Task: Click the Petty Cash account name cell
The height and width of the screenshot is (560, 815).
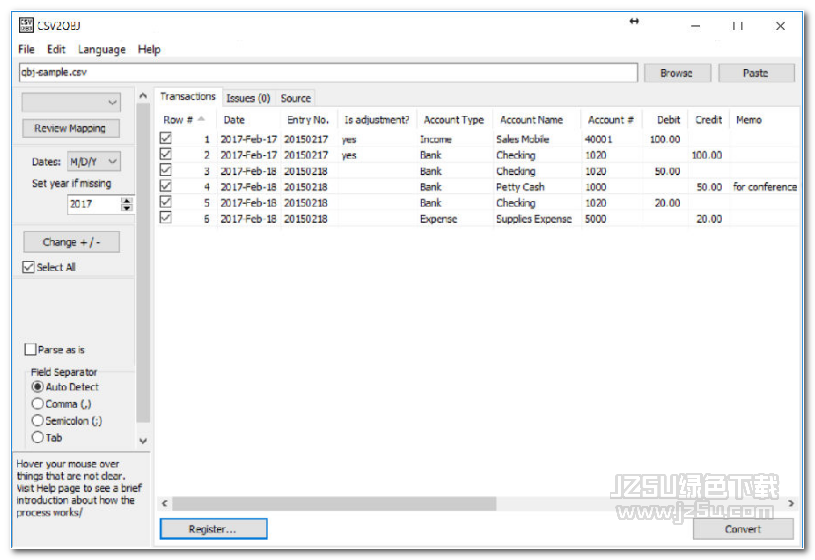Action: (520, 187)
